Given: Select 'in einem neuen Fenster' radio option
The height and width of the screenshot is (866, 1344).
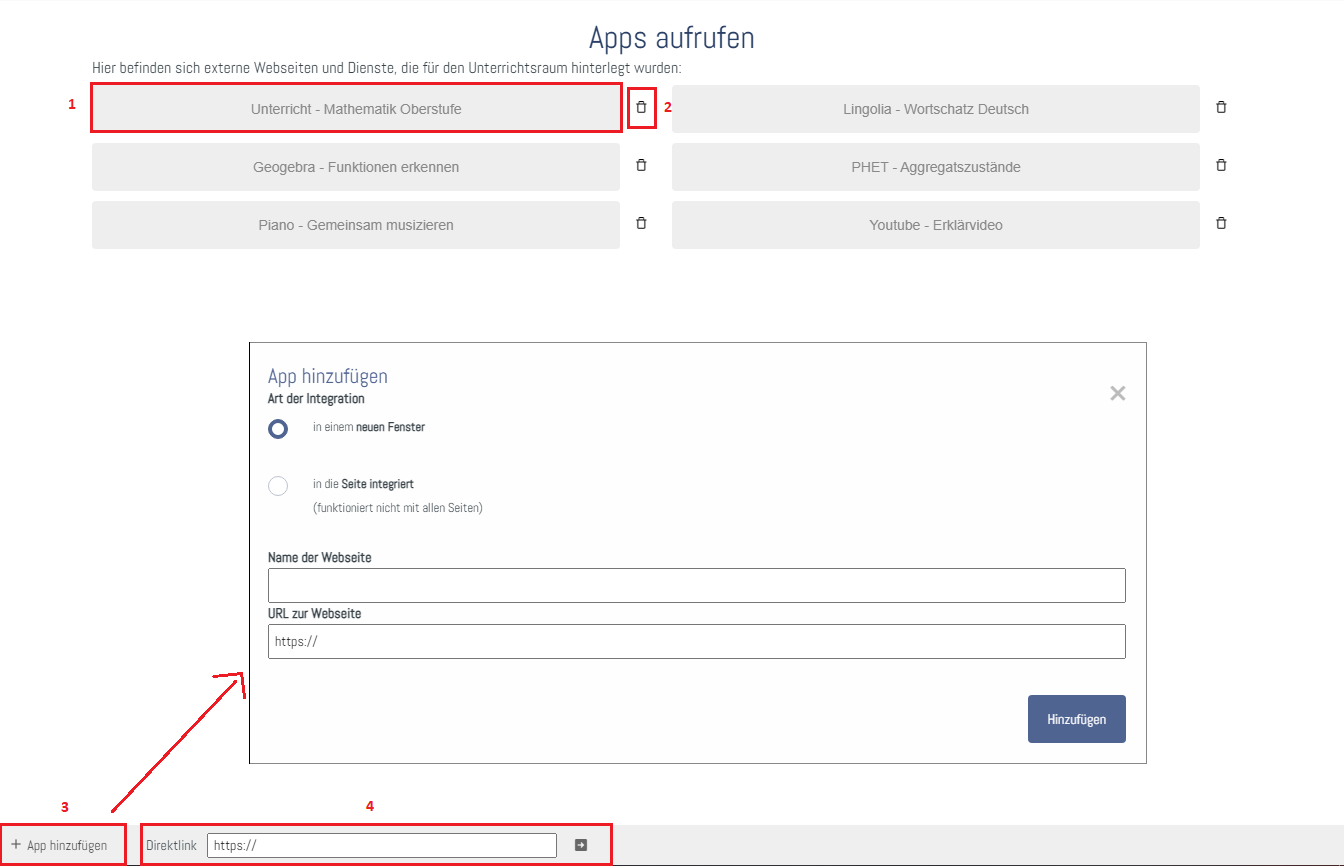Looking at the screenshot, I should 278,428.
